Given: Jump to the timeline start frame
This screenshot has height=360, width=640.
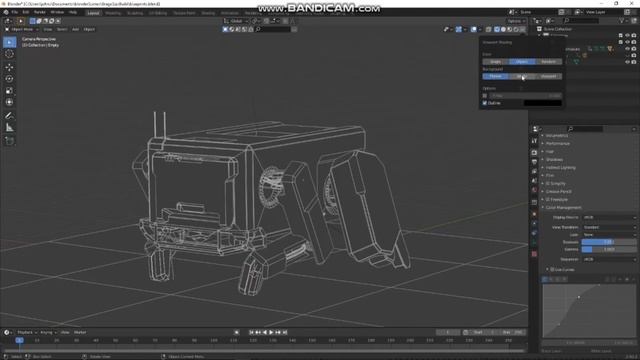Looking at the screenshot, I should (x=251, y=332).
